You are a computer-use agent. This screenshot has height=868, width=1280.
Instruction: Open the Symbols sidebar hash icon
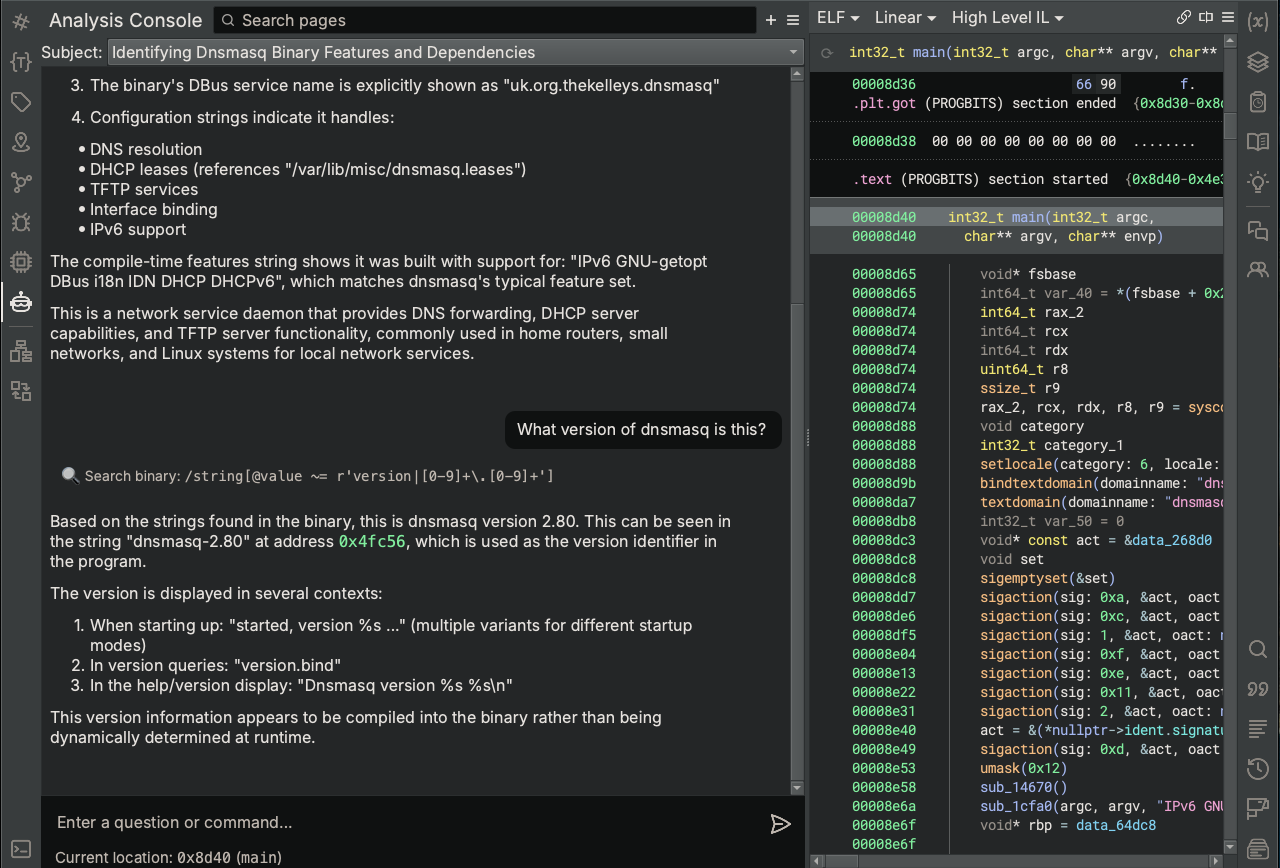pos(20,21)
